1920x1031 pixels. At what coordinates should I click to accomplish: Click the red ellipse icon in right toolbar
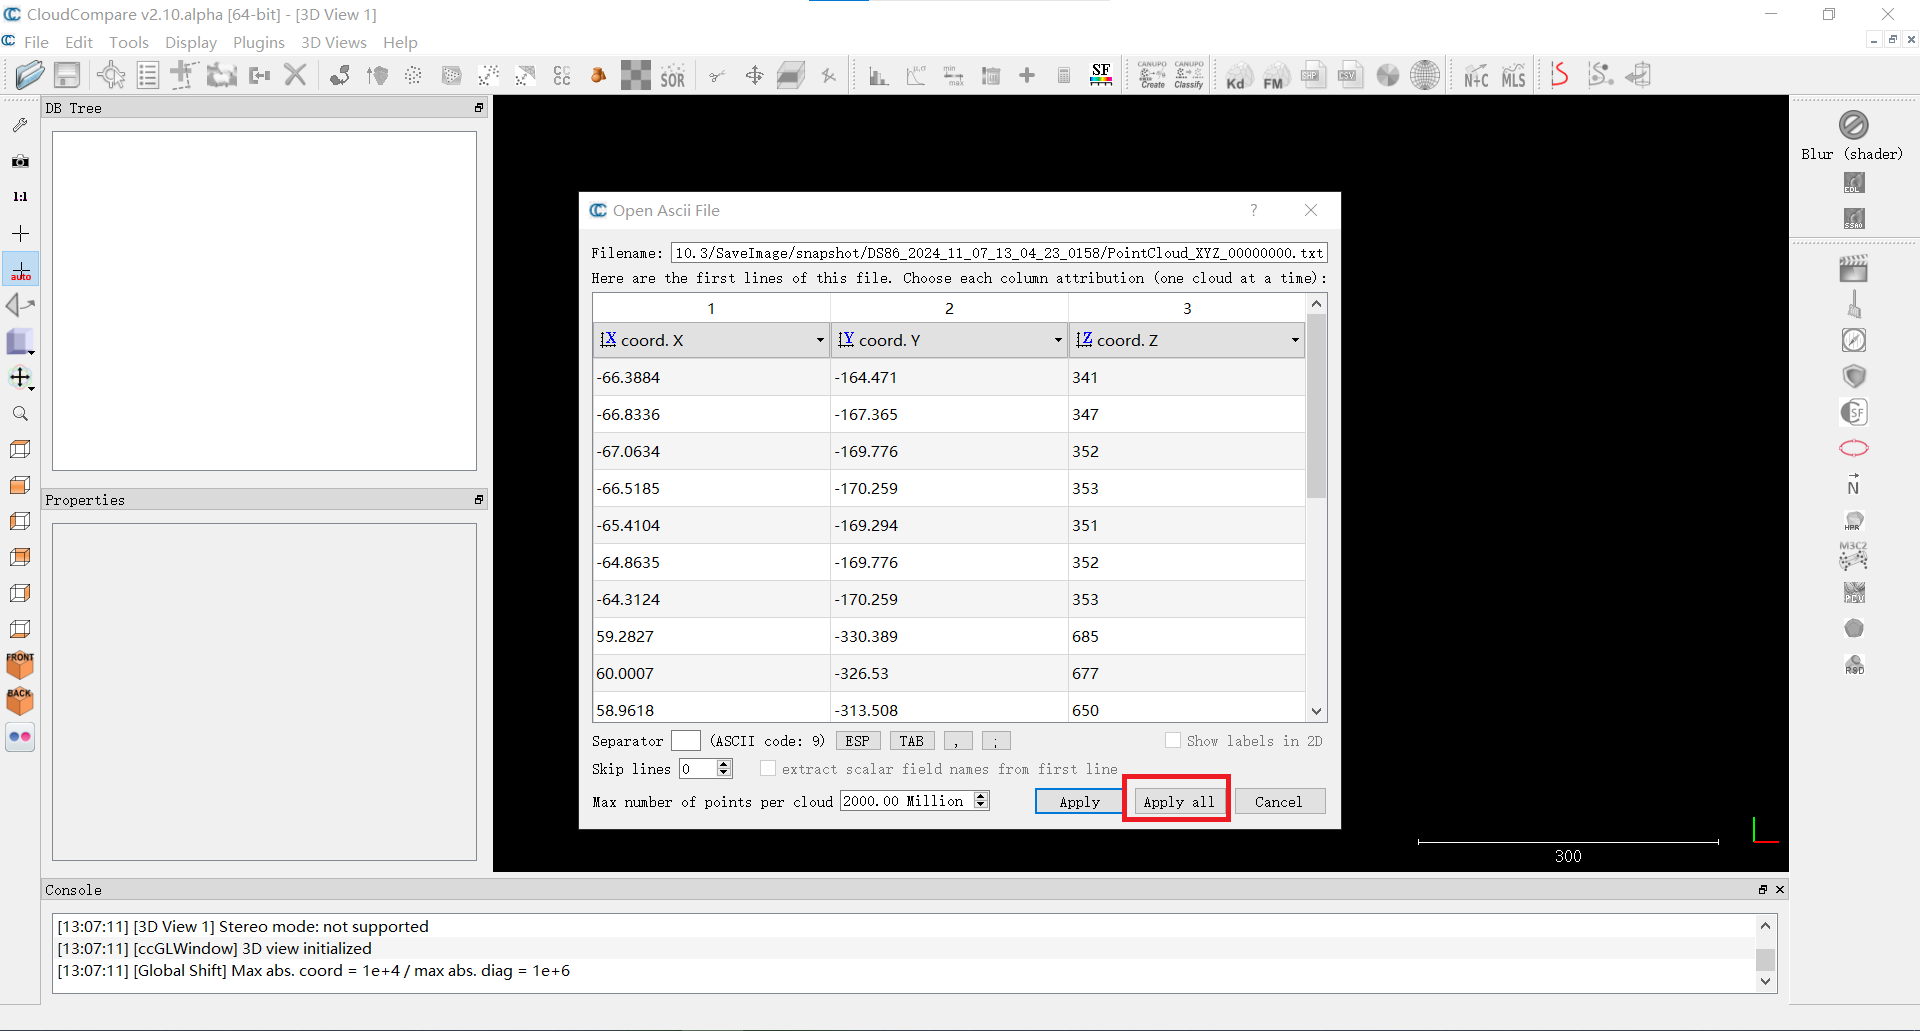tap(1854, 448)
